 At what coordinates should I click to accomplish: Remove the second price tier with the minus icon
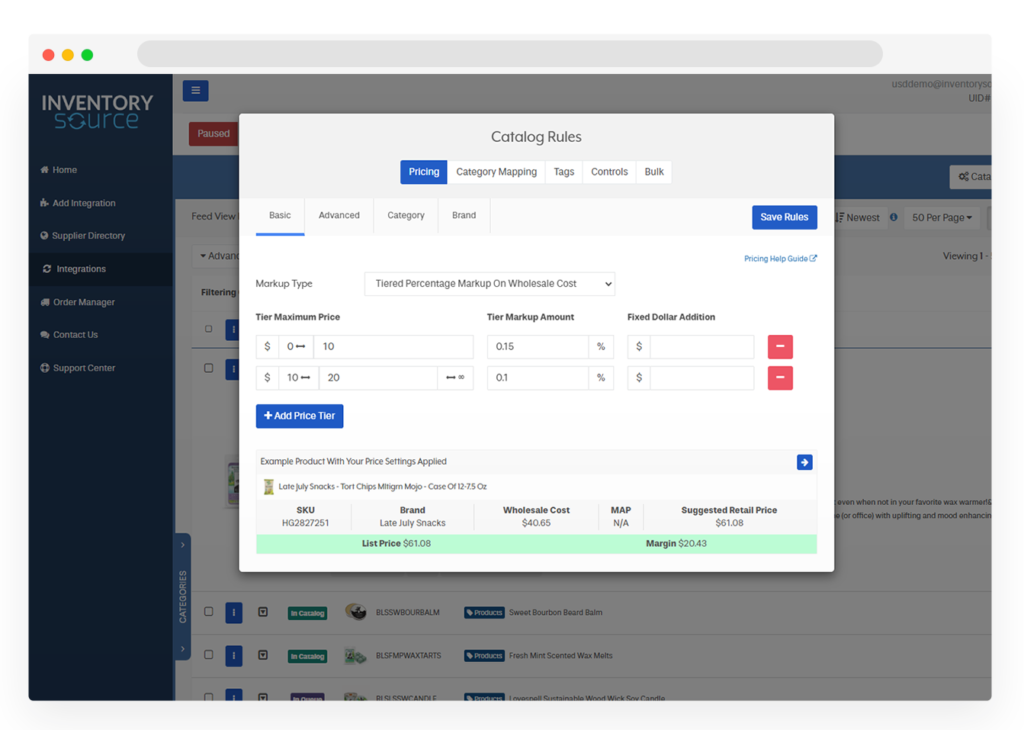click(780, 377)
